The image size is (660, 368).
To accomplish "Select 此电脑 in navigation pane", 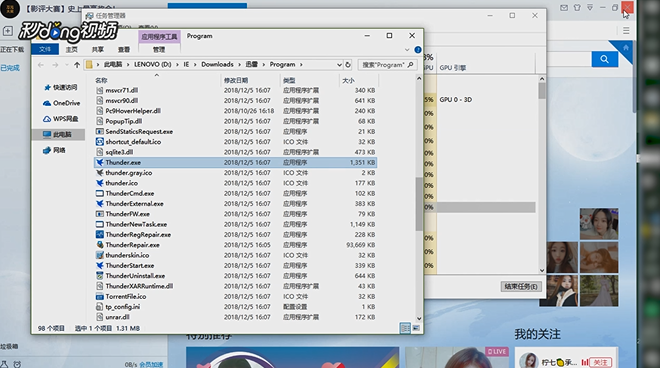I will [58, 135].
